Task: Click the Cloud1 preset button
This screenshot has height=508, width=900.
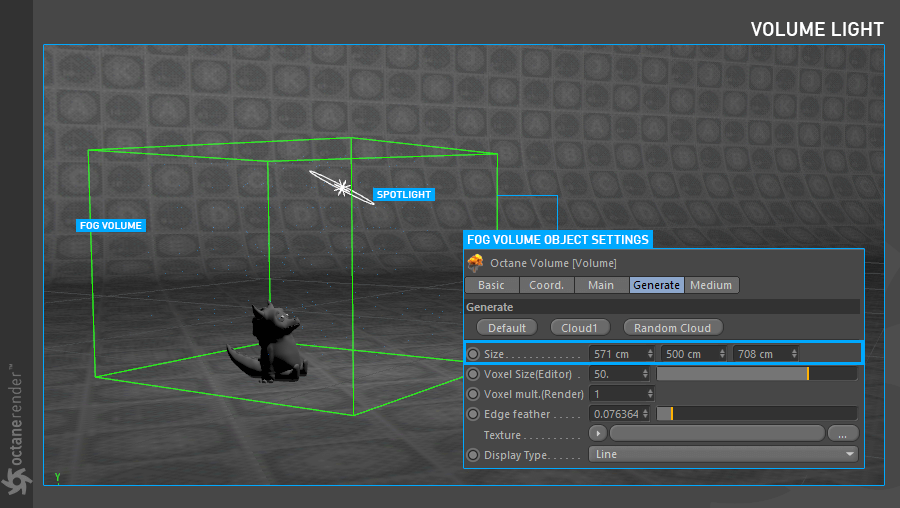Action: coord(579,328)
